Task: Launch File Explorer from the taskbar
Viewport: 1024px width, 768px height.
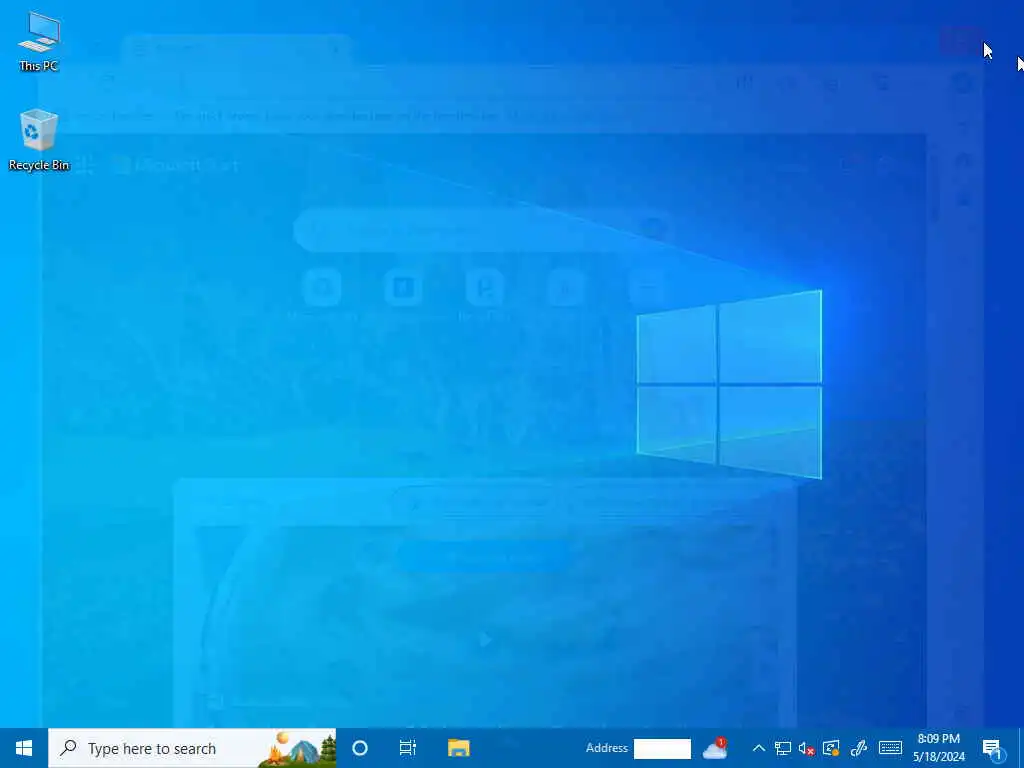Action: point(458,748)
